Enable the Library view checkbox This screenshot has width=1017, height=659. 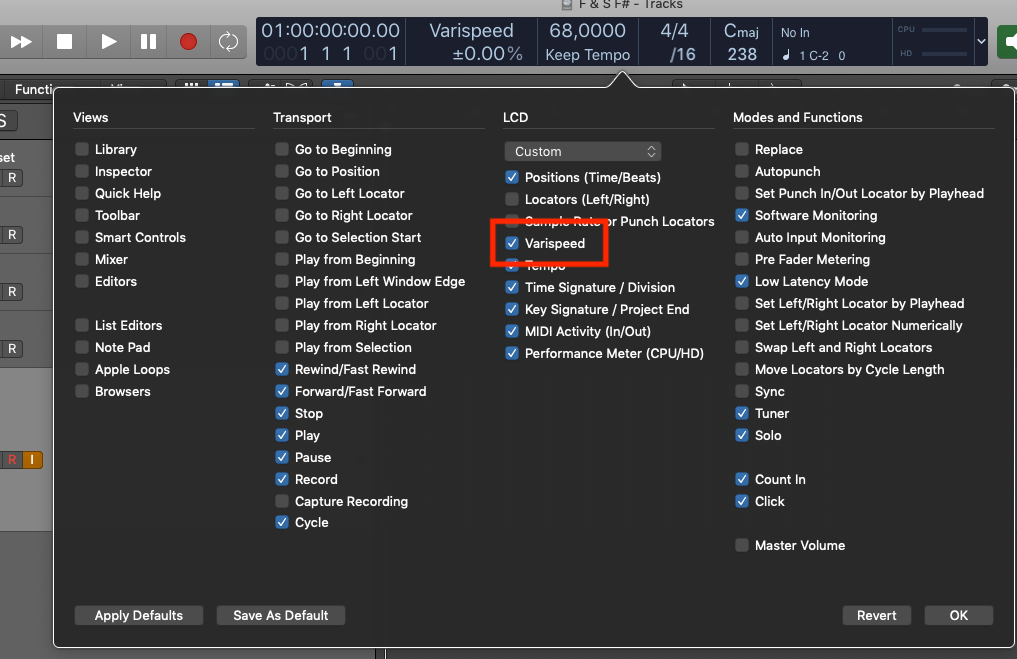(82, 149)
